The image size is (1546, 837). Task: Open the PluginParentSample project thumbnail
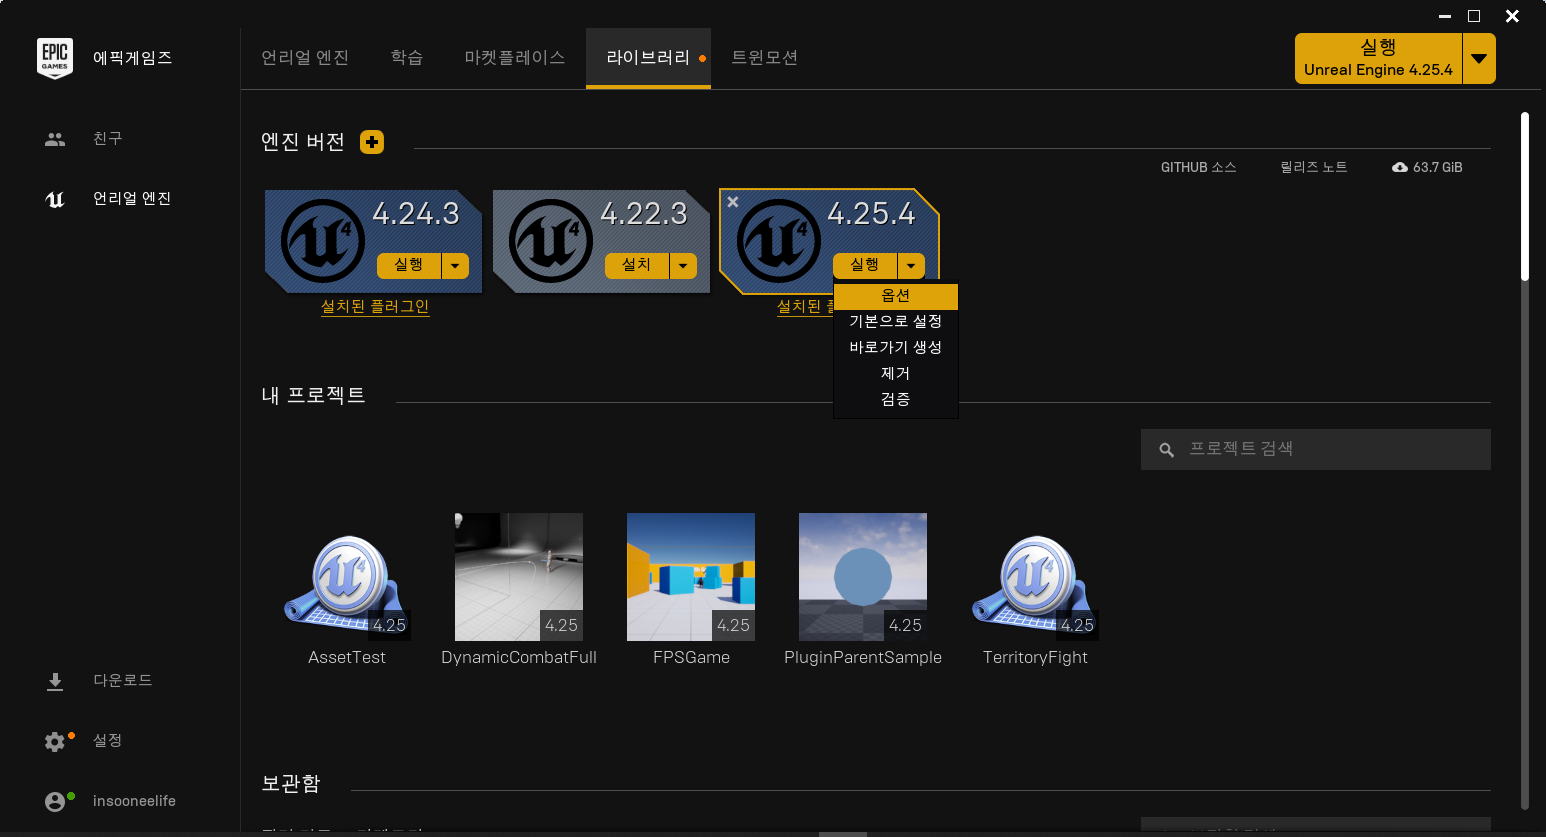(x=863, y=577)
